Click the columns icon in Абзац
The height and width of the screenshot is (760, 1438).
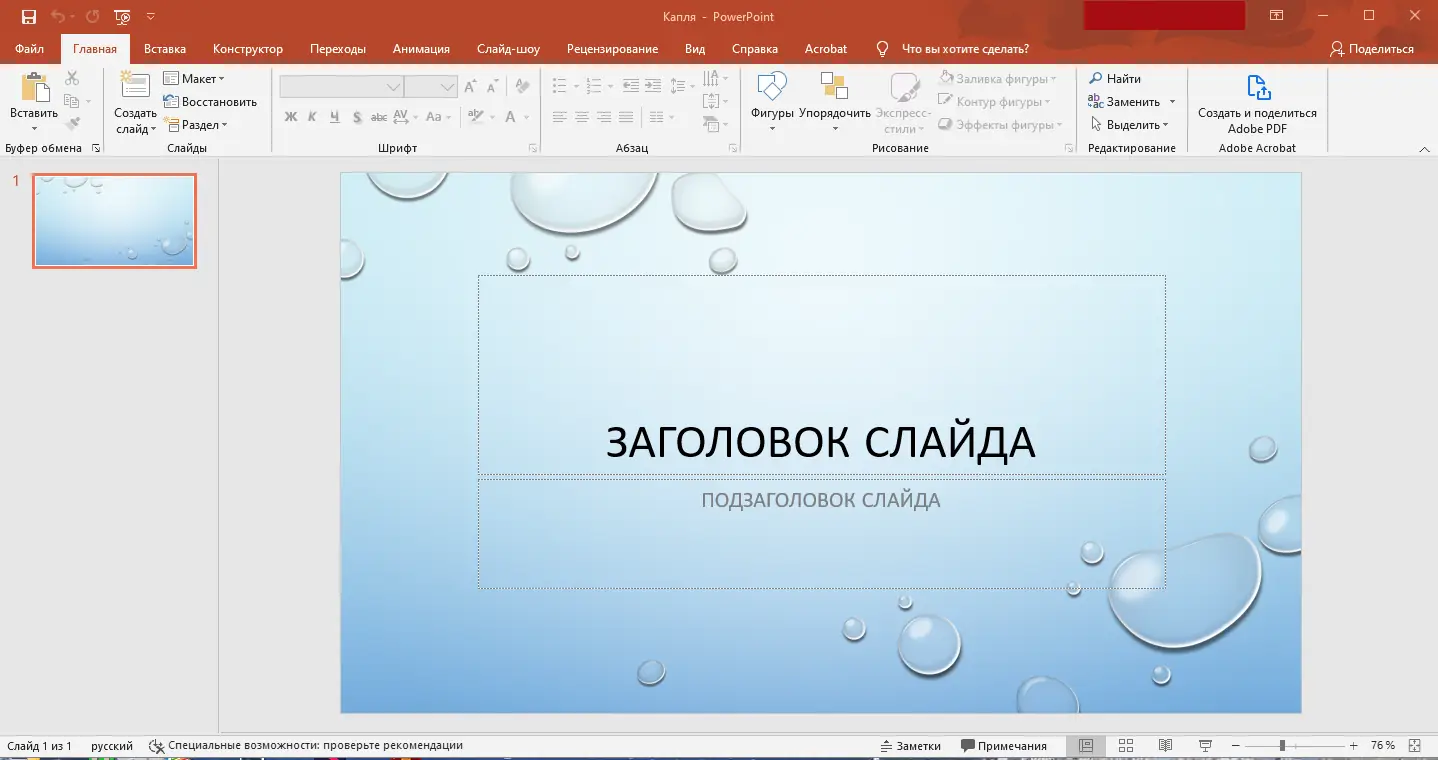(x=654, y=117)
